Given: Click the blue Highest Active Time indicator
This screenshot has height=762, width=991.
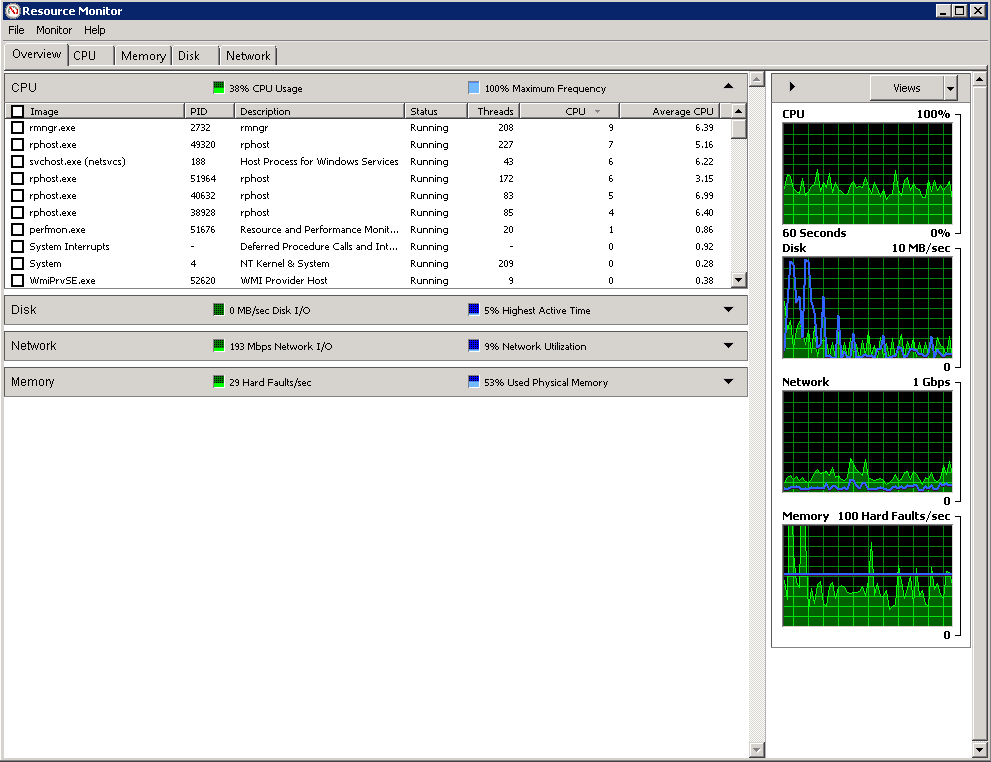Looking at the screenshot, I should [473, 310].
